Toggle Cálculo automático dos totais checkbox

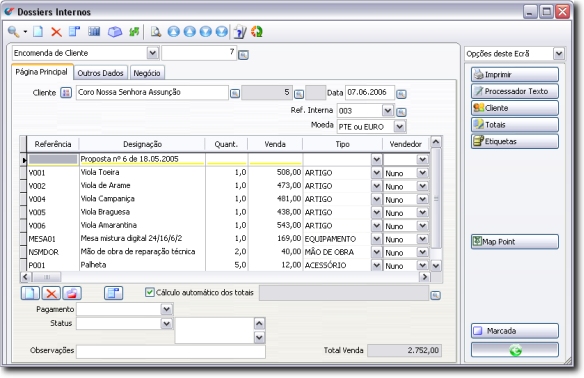(149, 292)
